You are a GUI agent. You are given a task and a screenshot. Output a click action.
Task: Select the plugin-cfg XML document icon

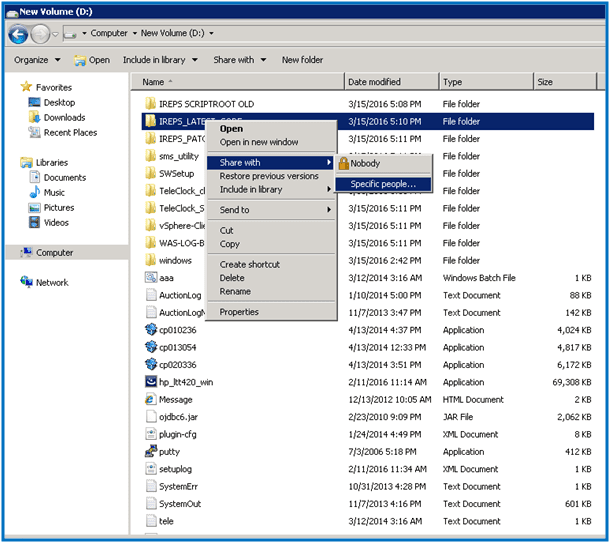pyautogui.click(x=150, y=434)
